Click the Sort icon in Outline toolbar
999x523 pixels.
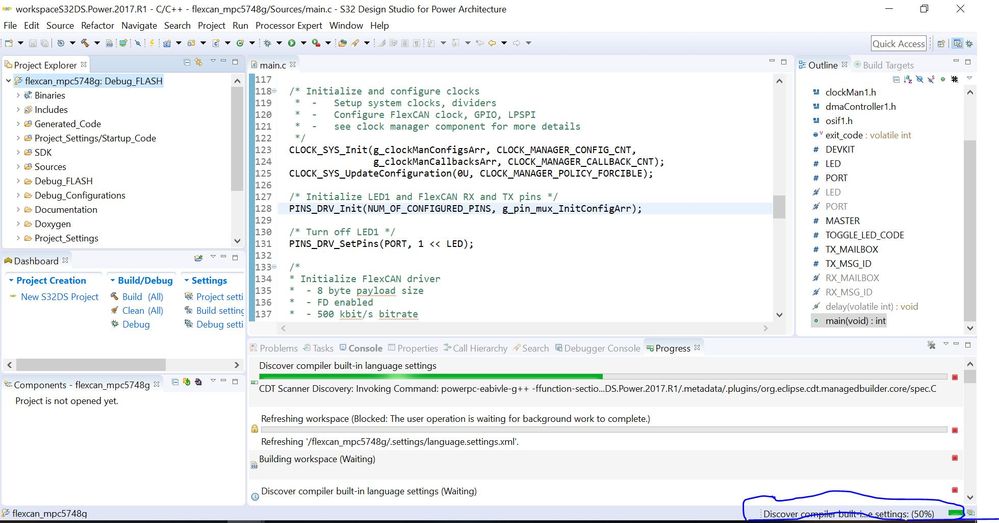pyautogui.click(x=908, y=79)
